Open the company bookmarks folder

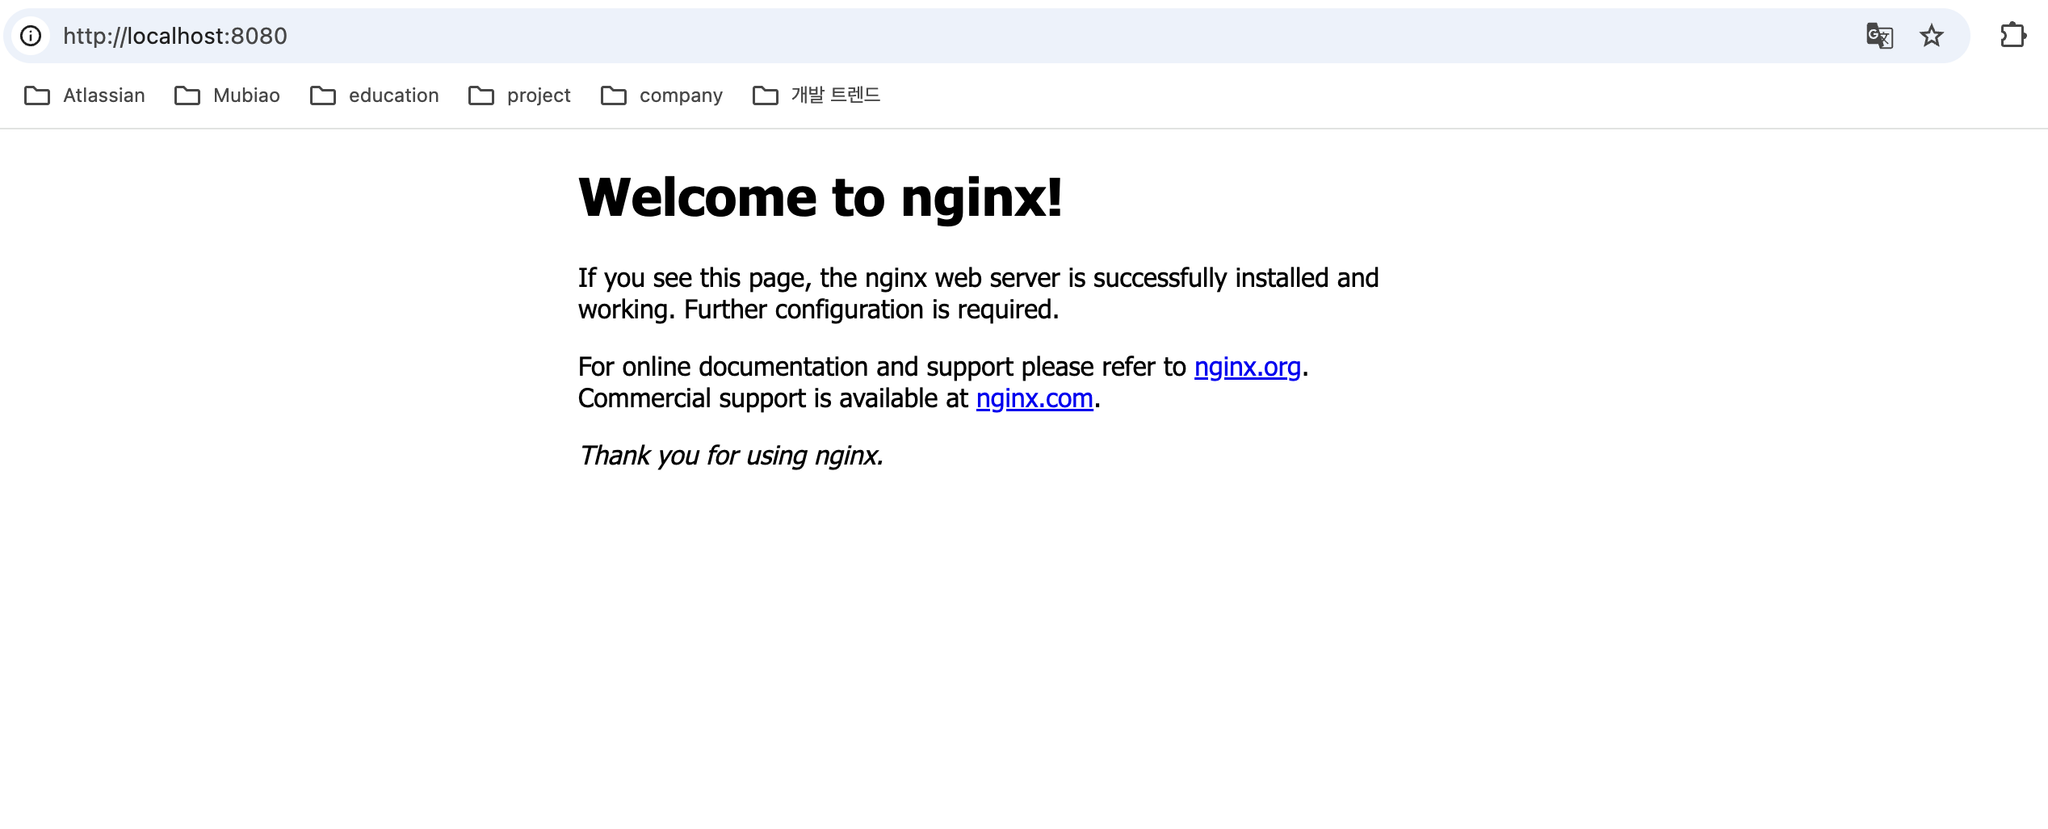pyautogui.click(x=661, y=95)
